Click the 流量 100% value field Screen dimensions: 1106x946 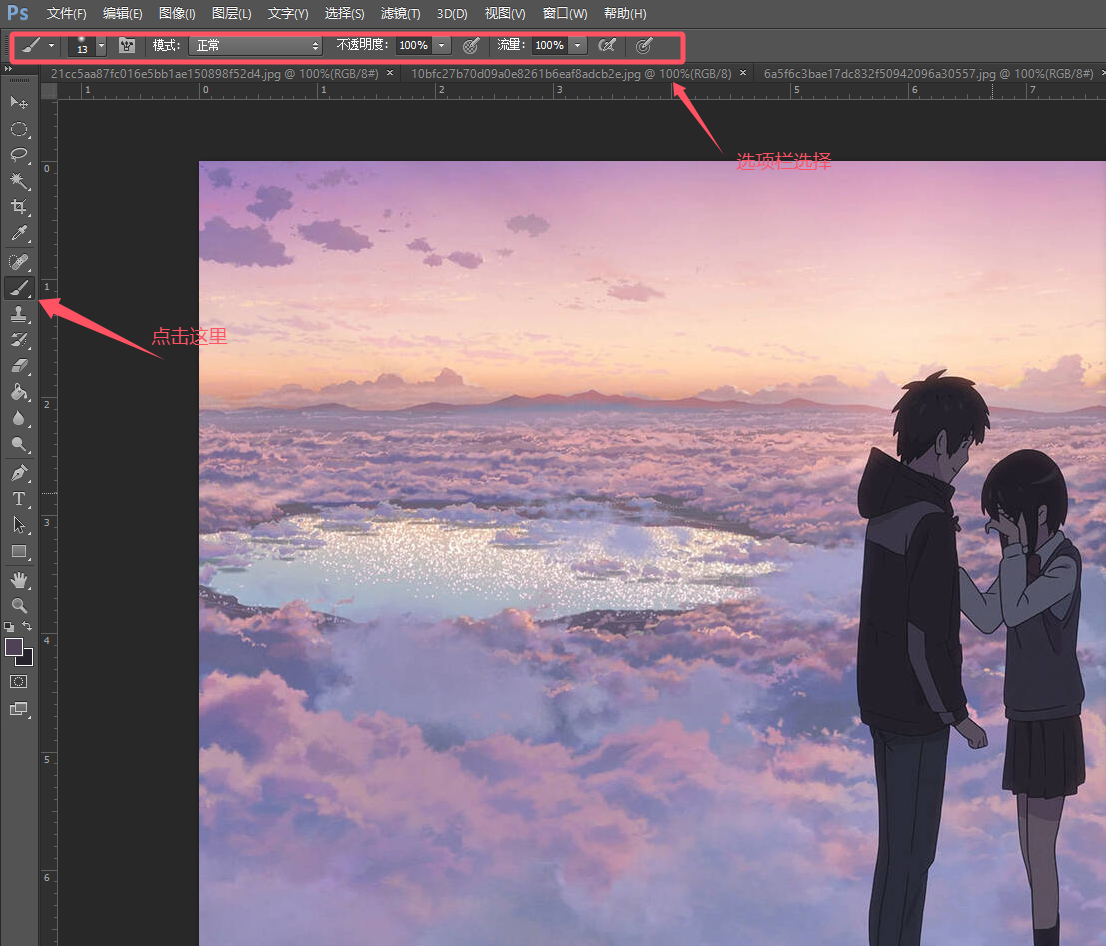point(549,46)
